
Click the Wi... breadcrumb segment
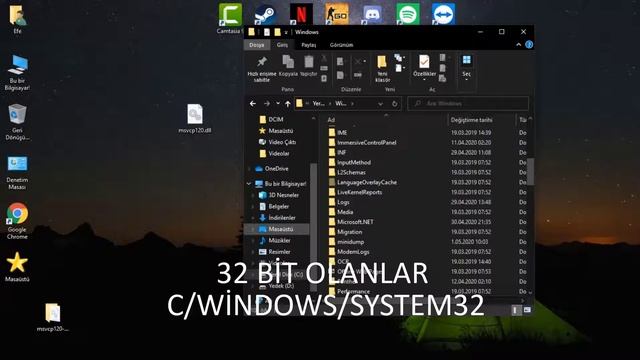click(341, 104)
